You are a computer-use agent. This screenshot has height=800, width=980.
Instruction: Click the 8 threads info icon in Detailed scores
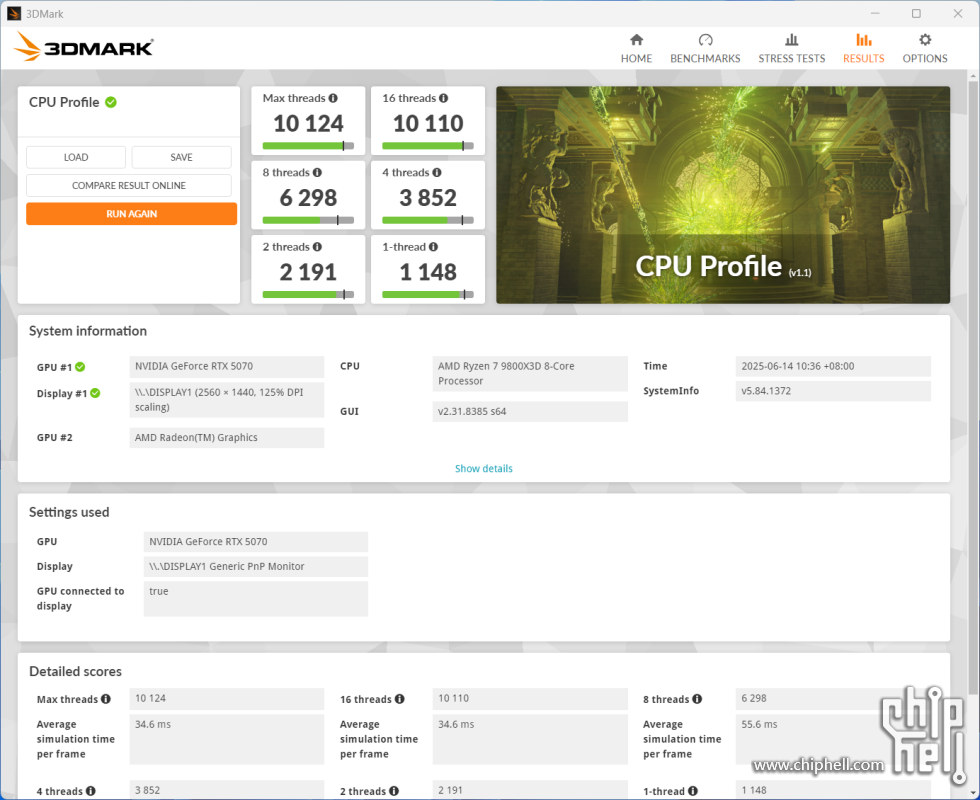697,699
